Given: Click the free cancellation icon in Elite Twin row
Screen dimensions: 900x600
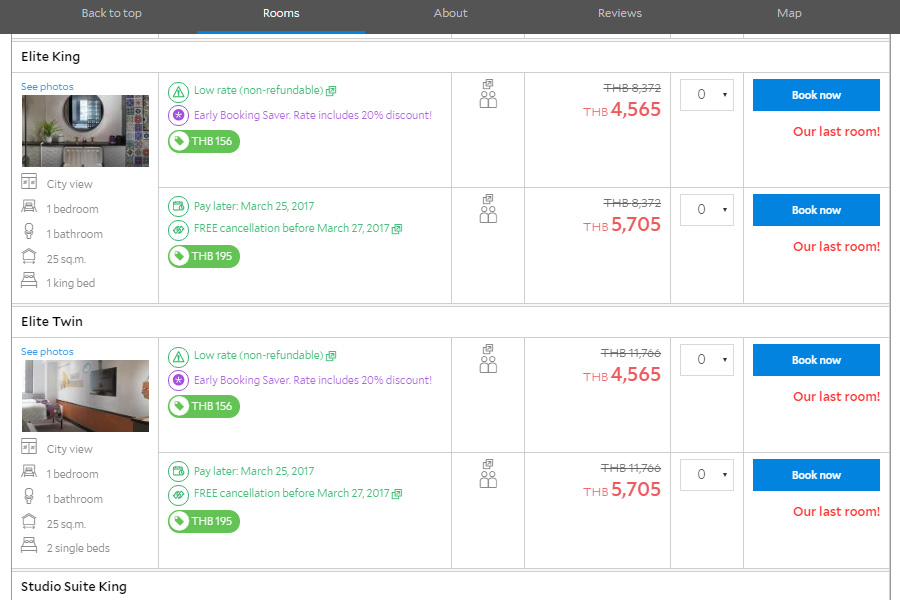Looking at the screenshot, I should [x=178, y=494].
